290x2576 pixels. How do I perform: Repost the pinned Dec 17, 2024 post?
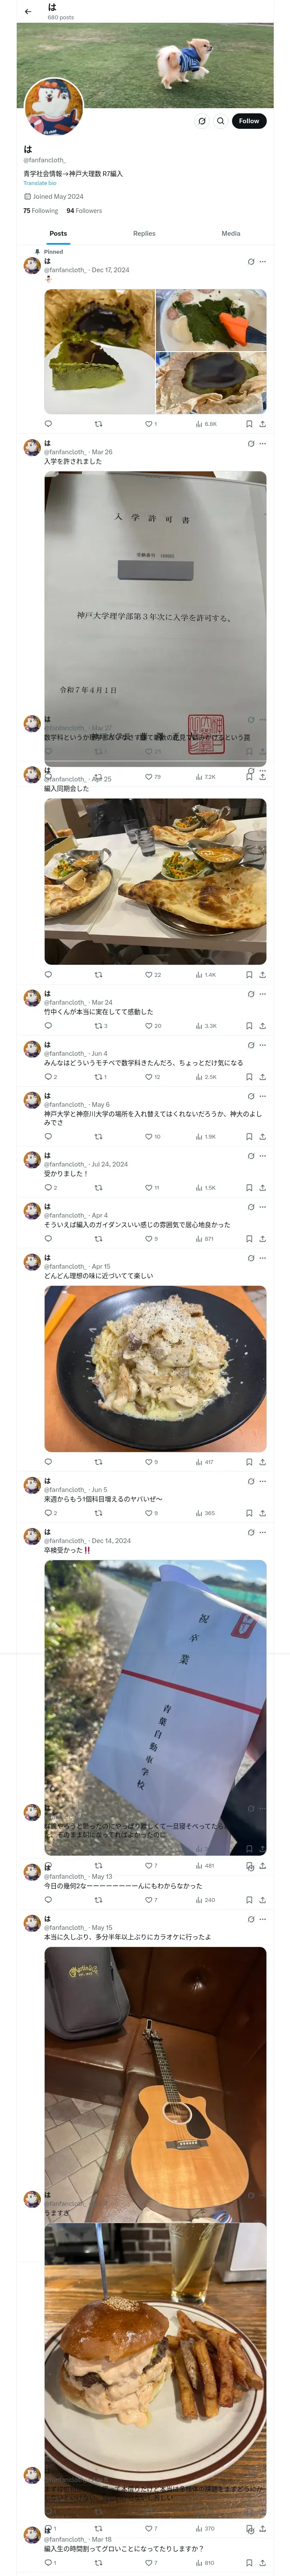[x=98, y=423]
